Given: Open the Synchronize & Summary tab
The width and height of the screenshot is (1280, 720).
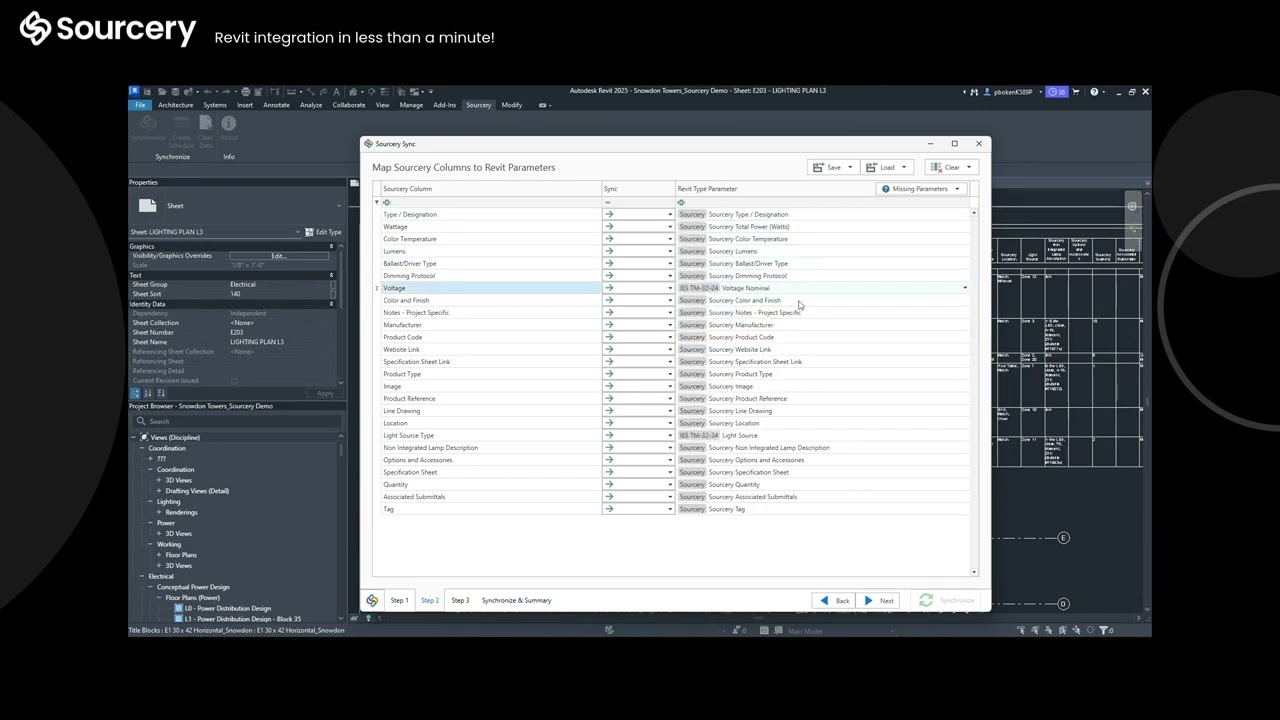Looking at the screenshot, I should click(516, 600).
